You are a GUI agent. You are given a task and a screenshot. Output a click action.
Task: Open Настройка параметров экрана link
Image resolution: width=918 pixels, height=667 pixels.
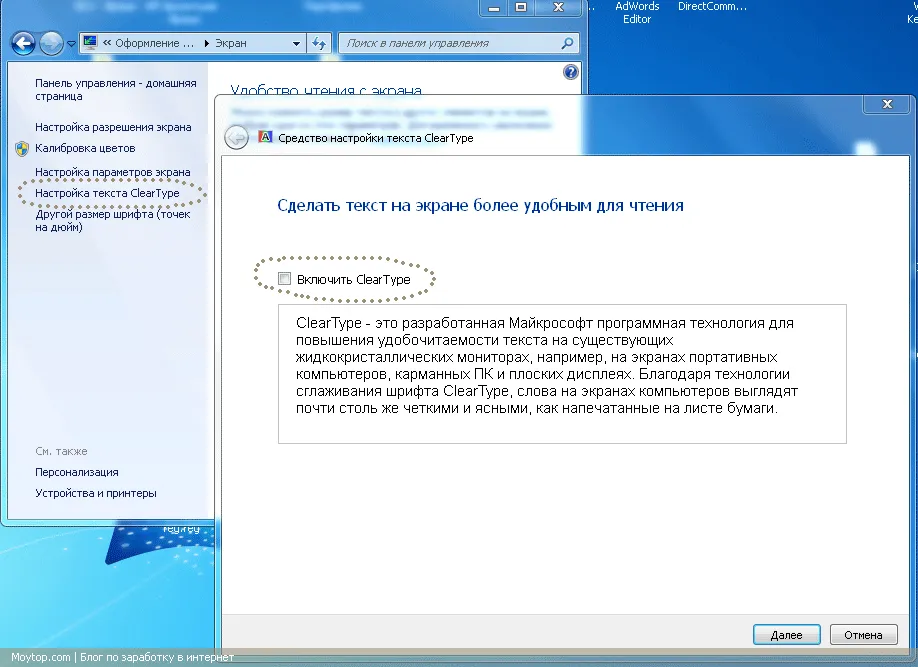click(x=112, y=172)
